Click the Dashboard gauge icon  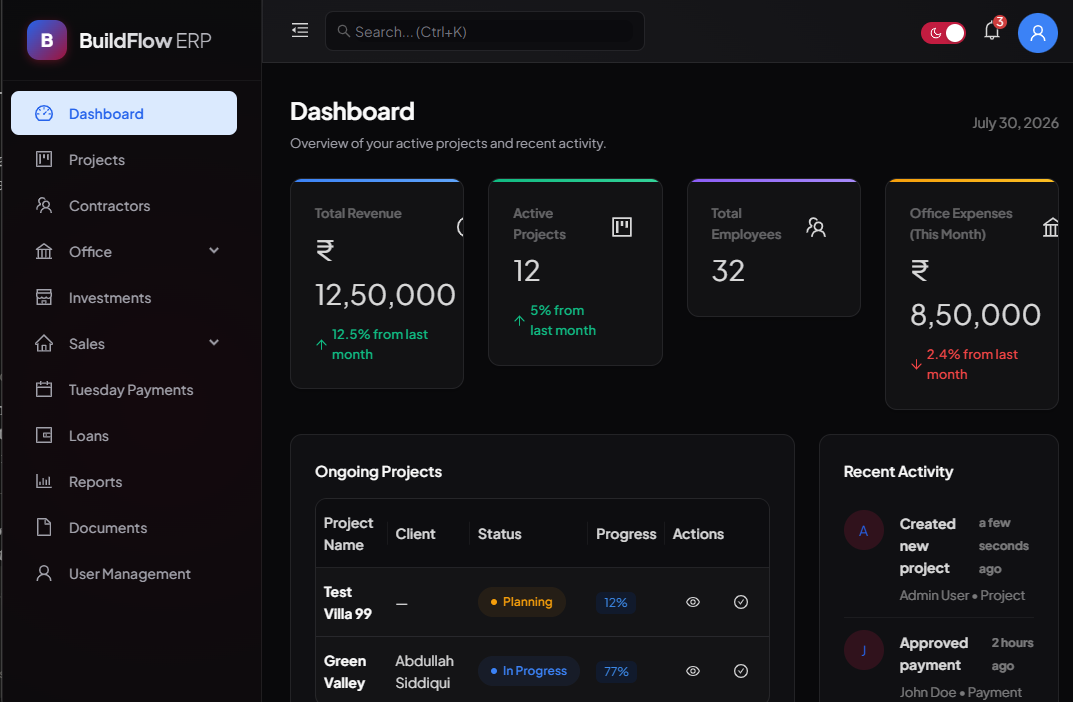coord(44,114)
